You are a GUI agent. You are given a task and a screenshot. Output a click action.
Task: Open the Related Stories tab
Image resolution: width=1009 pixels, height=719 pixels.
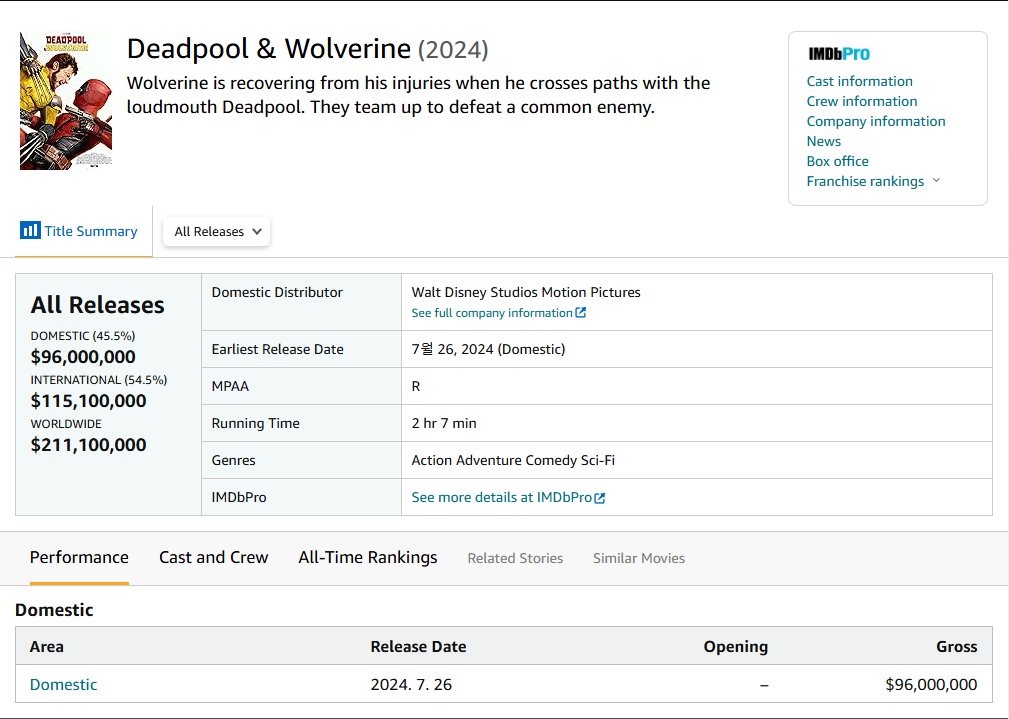tap(515, 558)
